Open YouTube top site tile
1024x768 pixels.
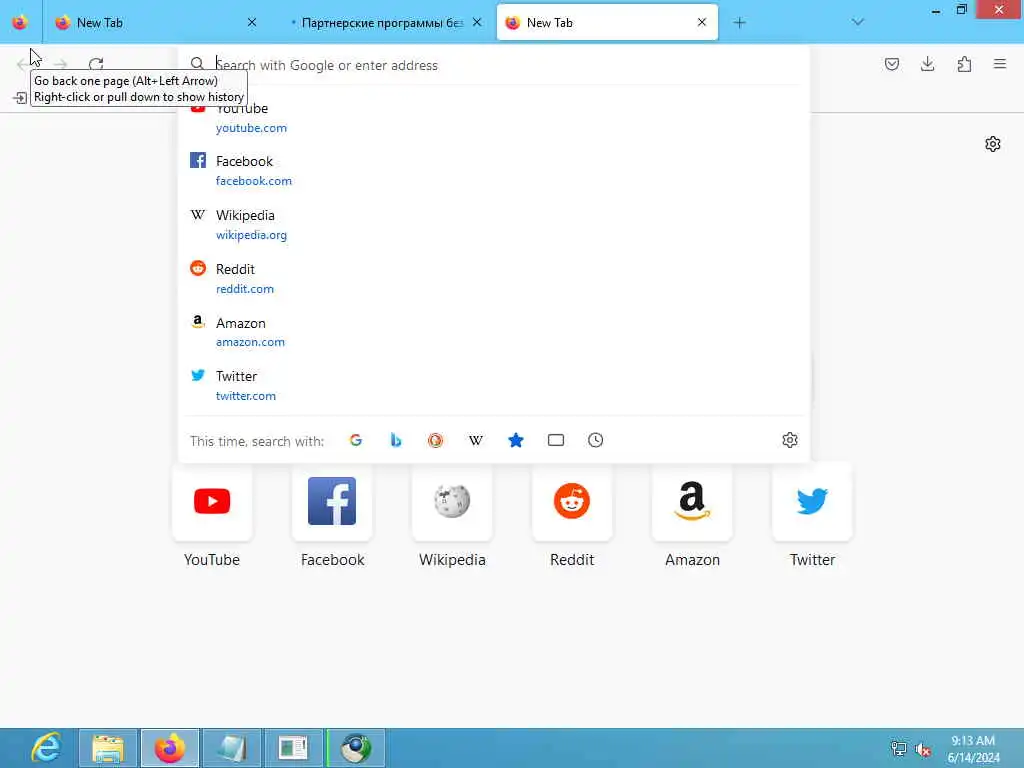pyautogui.click(x=212, y=502)
